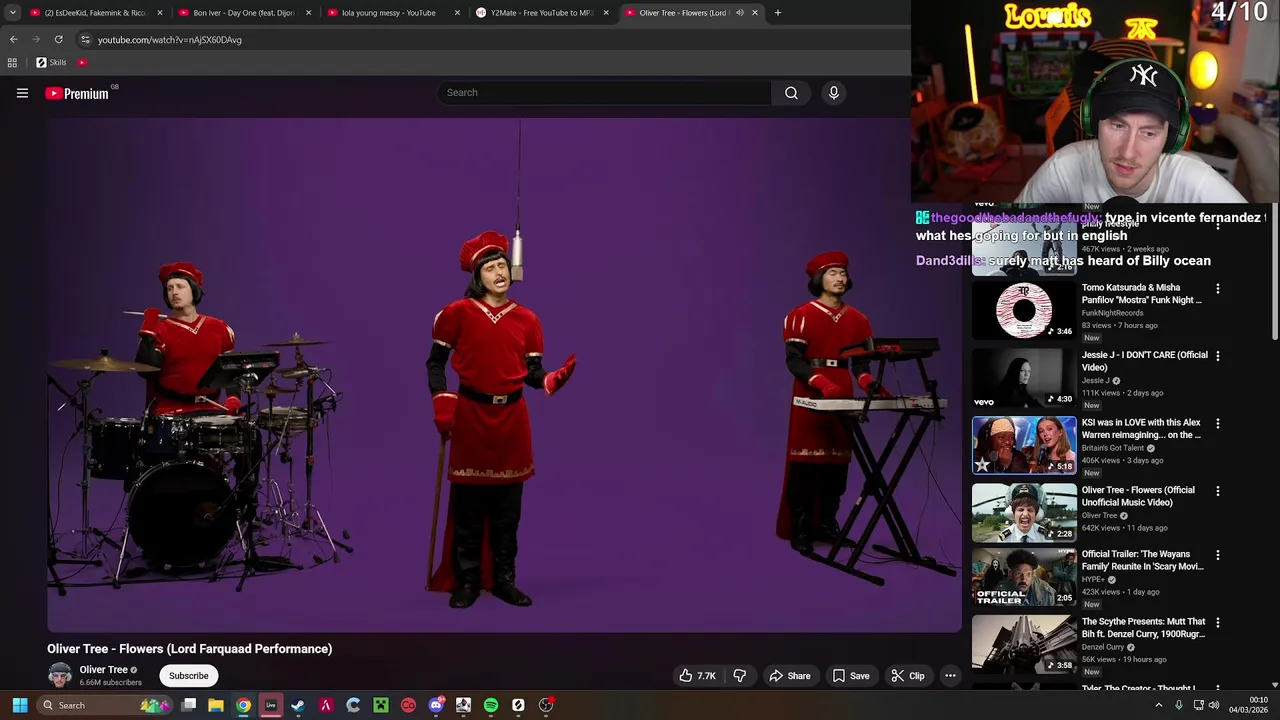Open Oliver Tree channel name link
The width and height of the screenshot is (1280, 720).
point(104,670)
